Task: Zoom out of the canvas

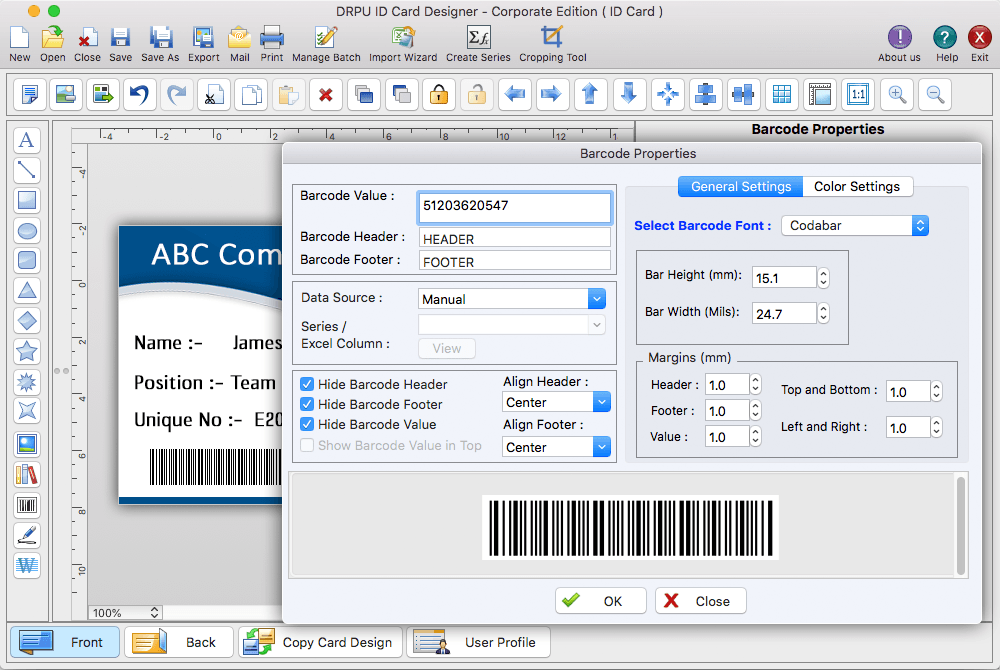Action: [x=935, y=94]
